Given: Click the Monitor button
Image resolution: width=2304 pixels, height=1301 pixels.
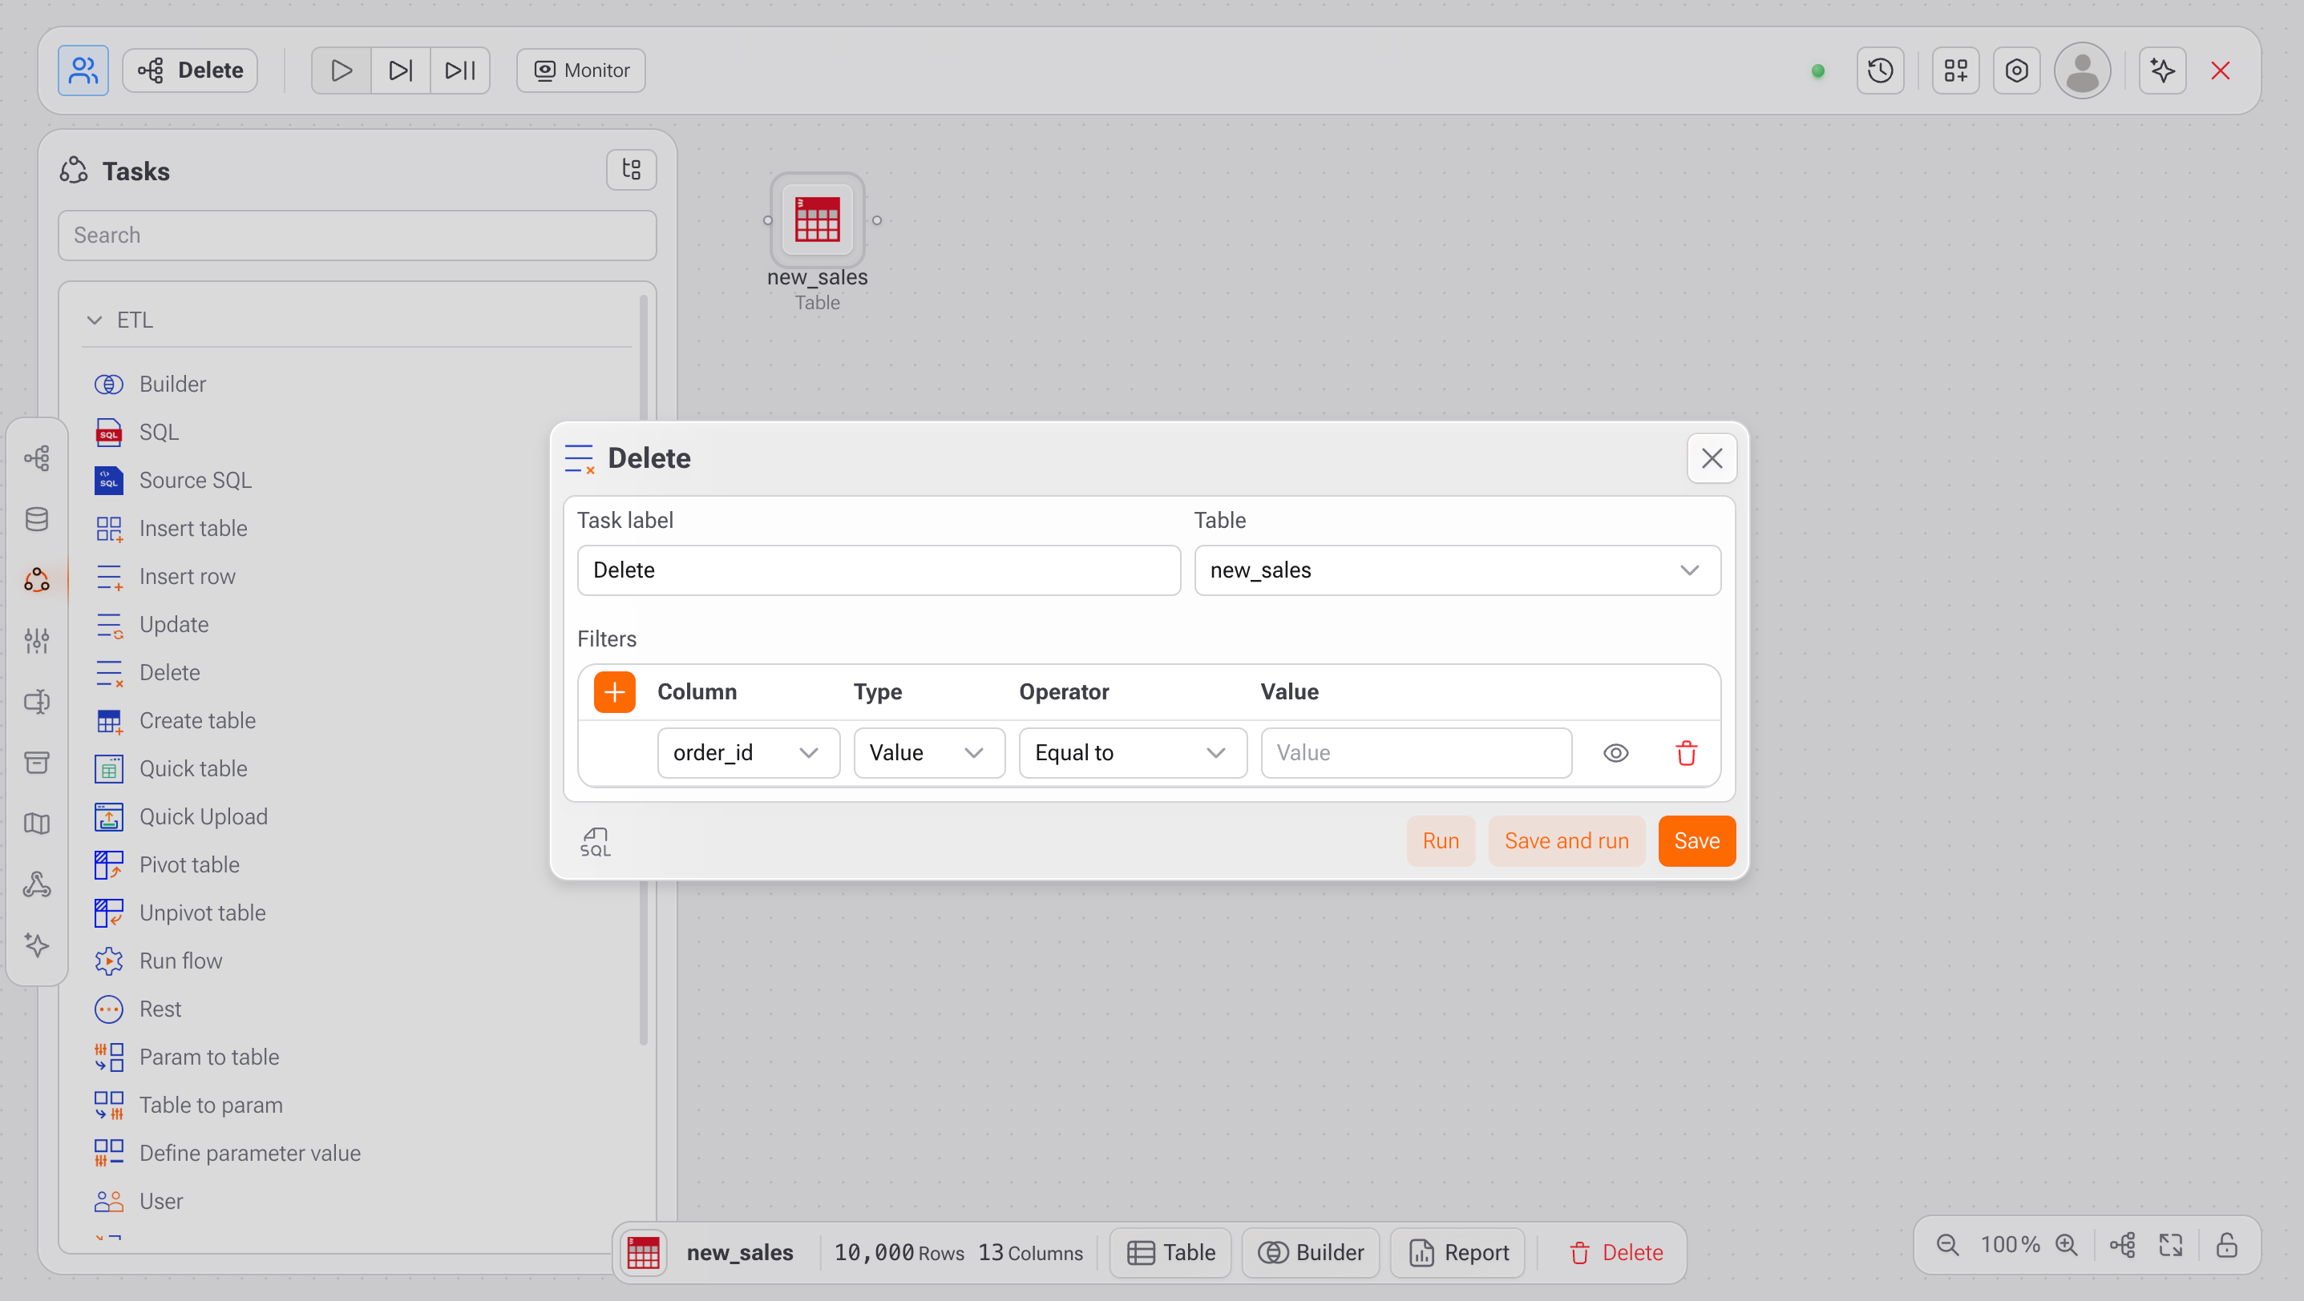Looking at the screenshot, I should click(581, 70).
